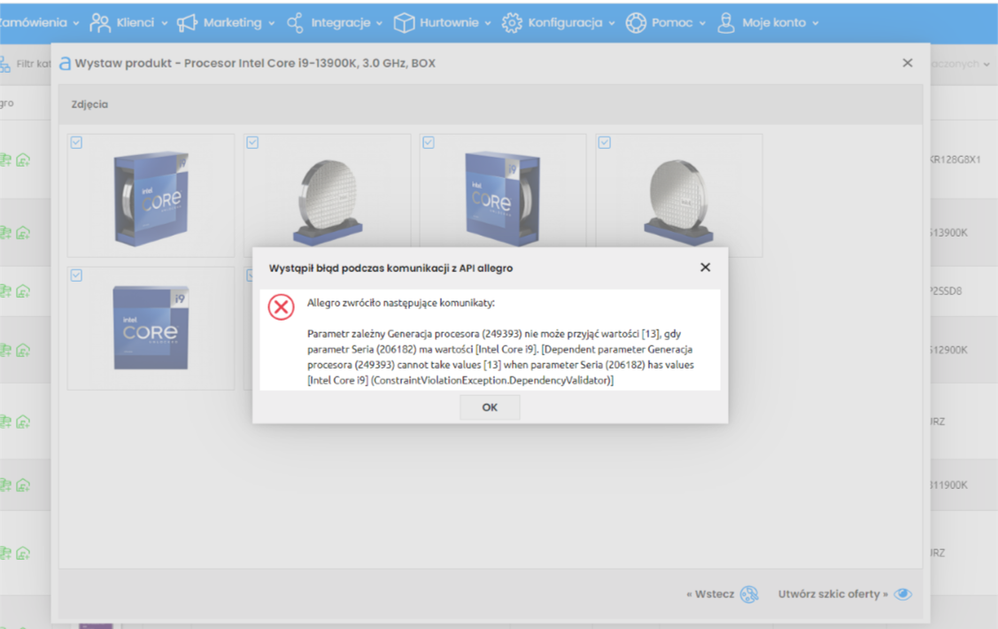Expand the Klienci menu chevron
This screenshot has width=998, height=629.
[x=164, y=24]
